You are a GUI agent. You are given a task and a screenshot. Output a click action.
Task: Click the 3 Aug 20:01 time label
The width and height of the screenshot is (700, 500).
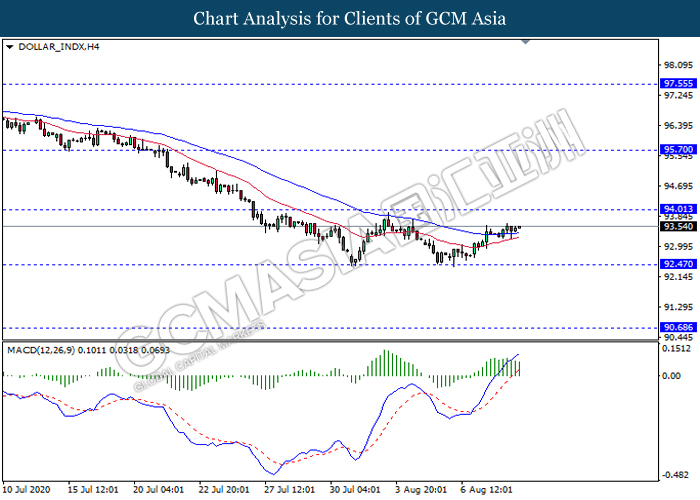coord(421,490)
